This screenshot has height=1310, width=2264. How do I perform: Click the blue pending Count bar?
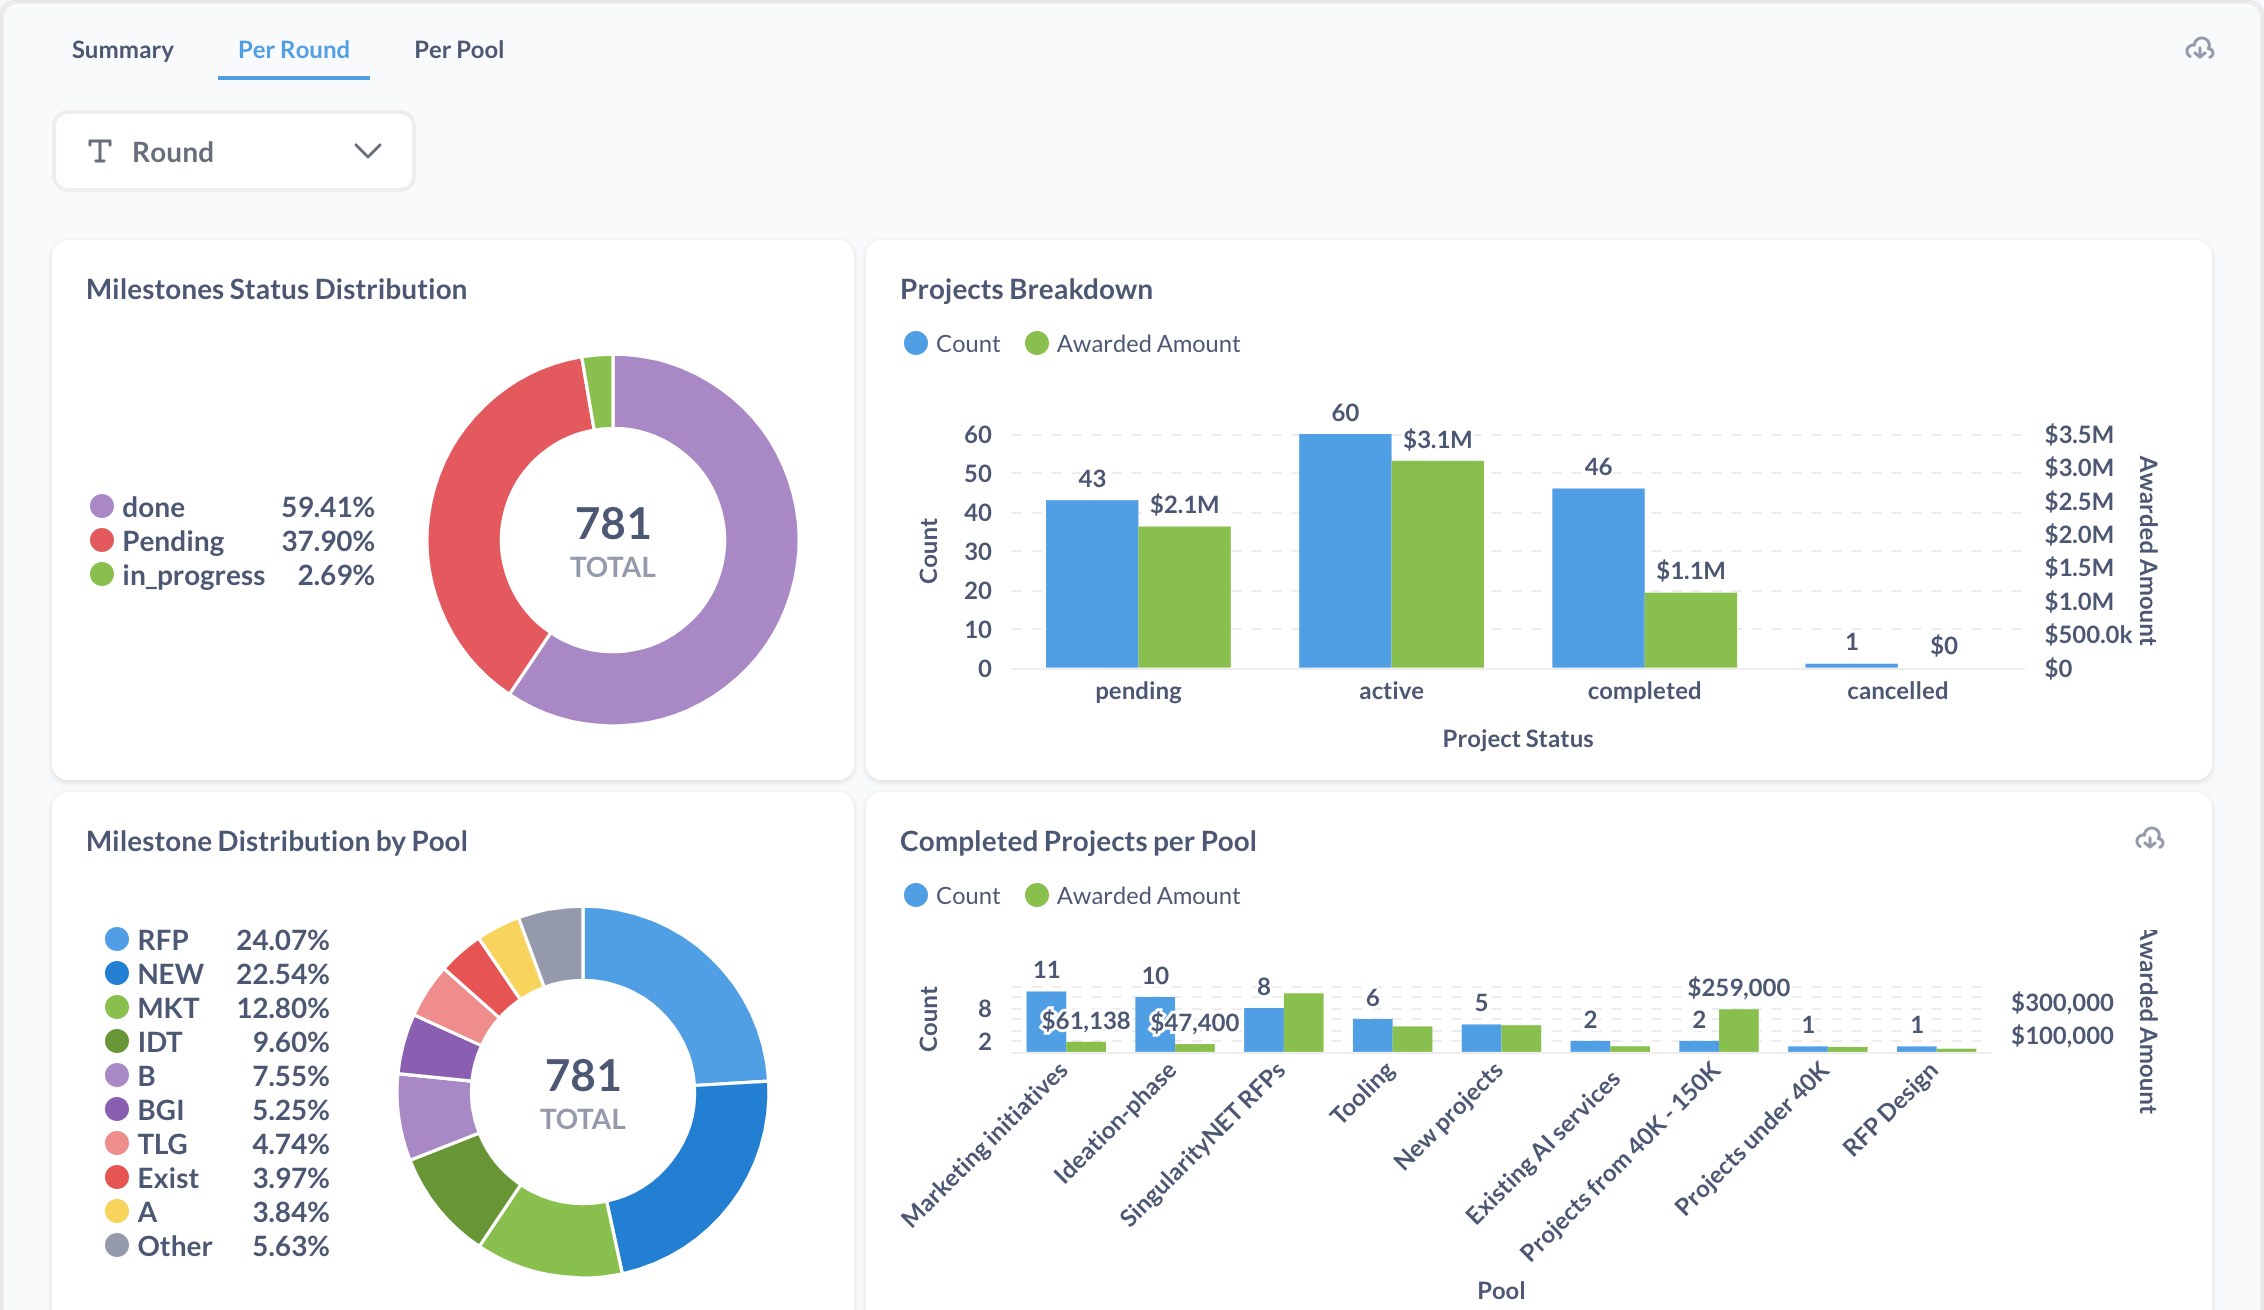pyautogui.click(x=1092, y=584)
